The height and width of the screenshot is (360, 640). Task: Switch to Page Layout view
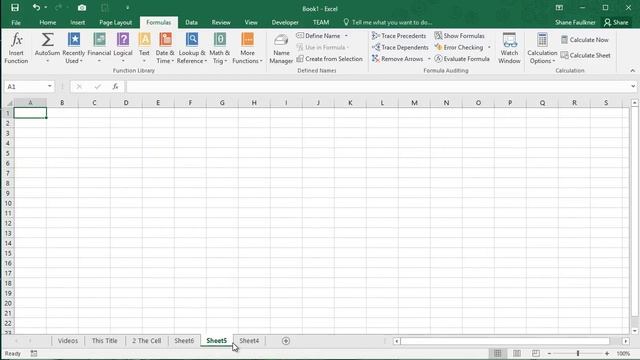[517, 353]
